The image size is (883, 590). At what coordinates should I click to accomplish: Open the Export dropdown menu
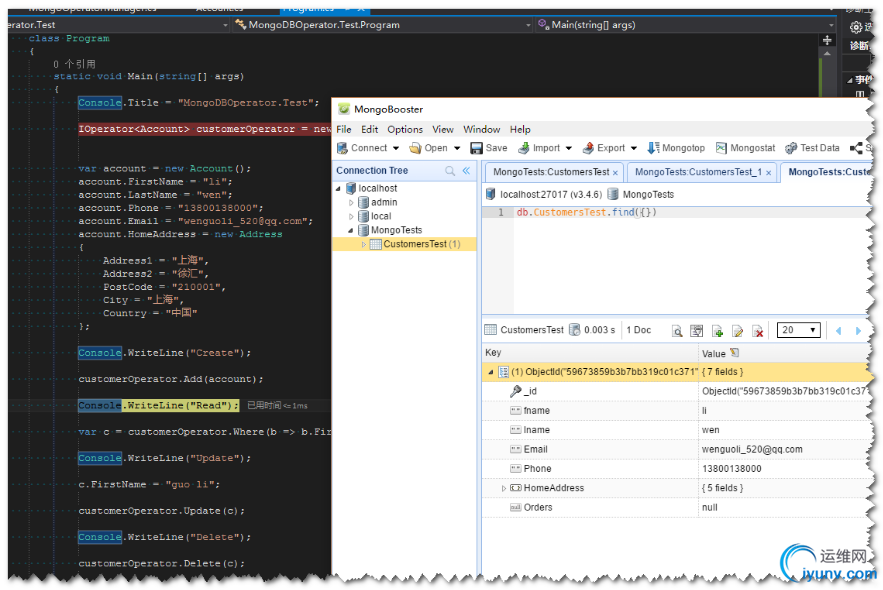(x=610, y=148)
